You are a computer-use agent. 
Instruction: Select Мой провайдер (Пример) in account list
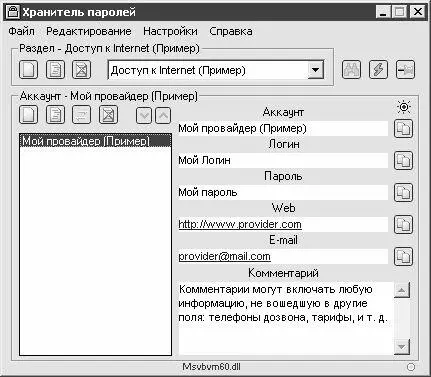(95, 141)
